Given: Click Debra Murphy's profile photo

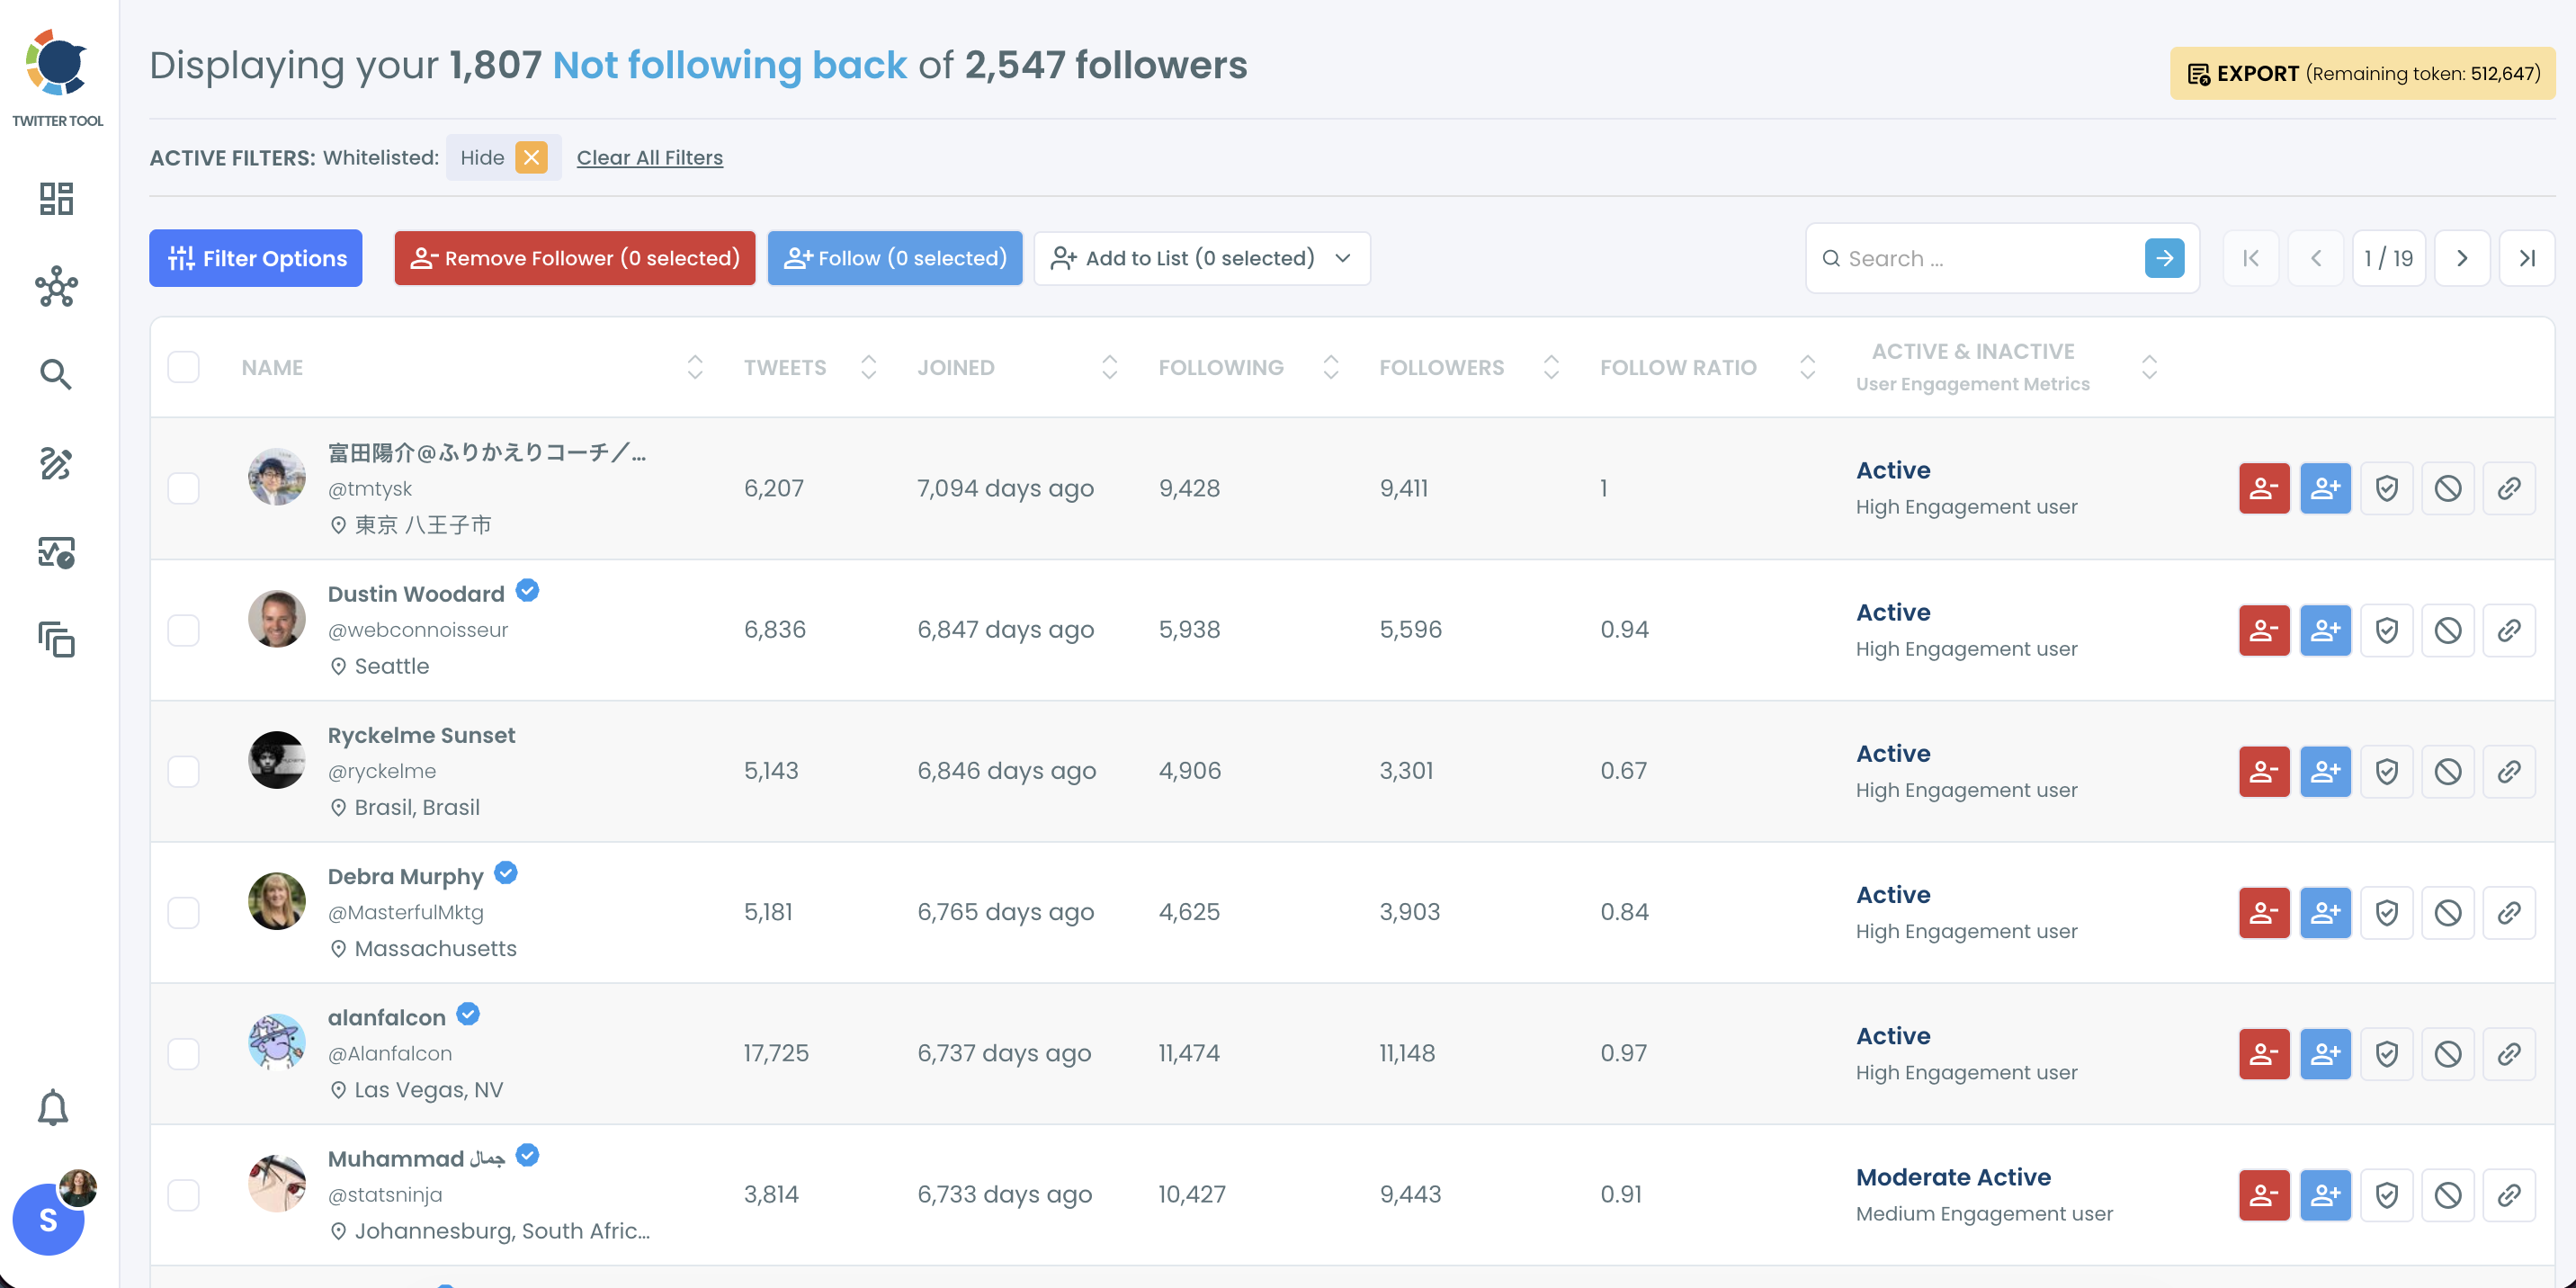Looking at the screenshot, I should coord(276,900).
